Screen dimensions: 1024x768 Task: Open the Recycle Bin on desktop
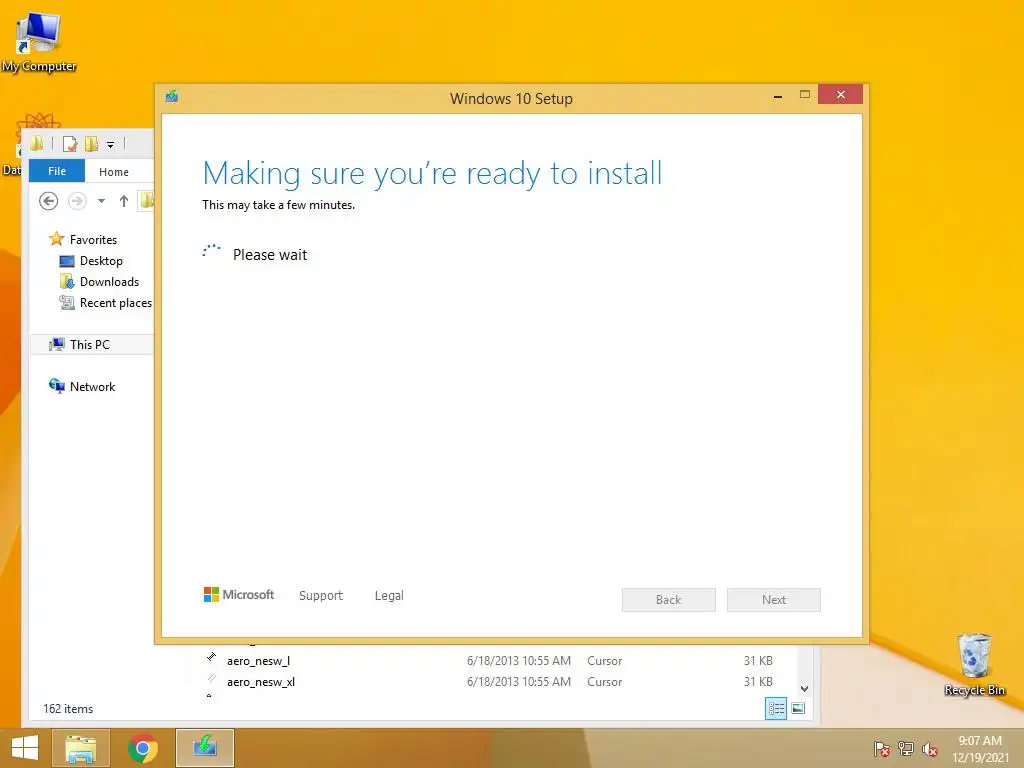974,664
